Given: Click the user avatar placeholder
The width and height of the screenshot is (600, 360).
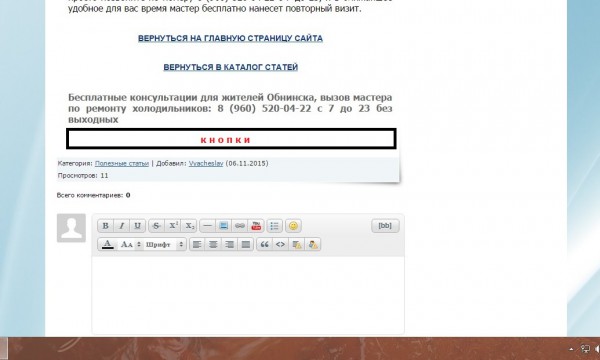Looking at the screenshot, I should click(71, 228).
